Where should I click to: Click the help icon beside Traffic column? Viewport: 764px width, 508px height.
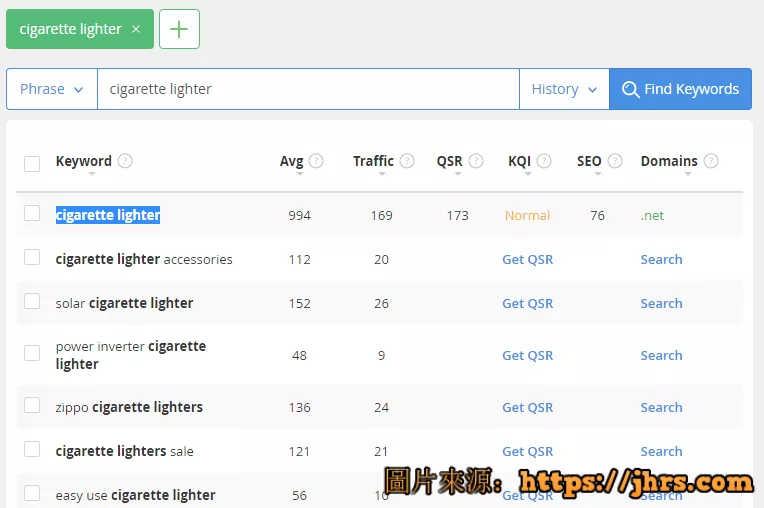pos(407,161)
